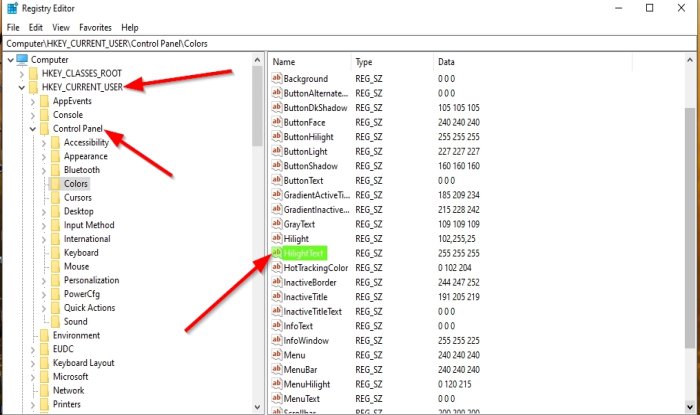Click the Environment folder icon
Screen dimensions: 700x415
pos(44,335)
